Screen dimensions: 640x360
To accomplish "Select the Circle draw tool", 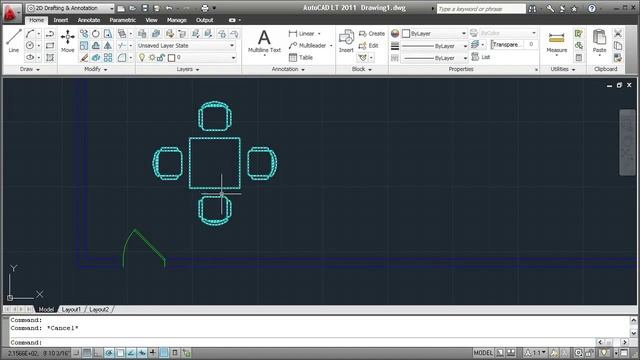I will pyautogui.click(x=30, y=46).
